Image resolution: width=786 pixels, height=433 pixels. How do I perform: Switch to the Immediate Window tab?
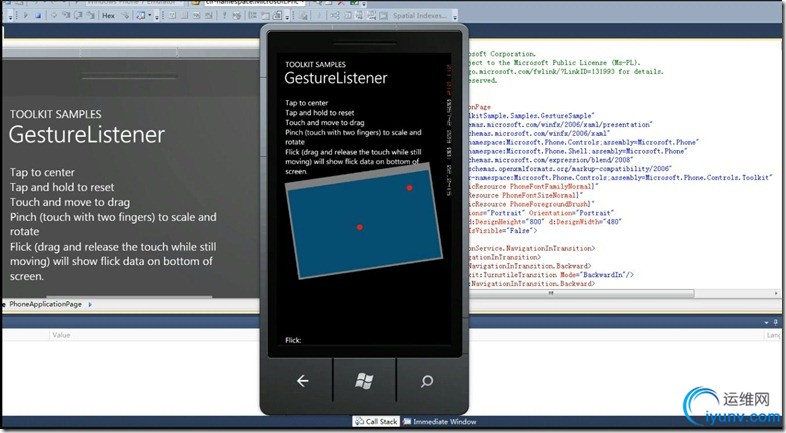click(440, 421)
